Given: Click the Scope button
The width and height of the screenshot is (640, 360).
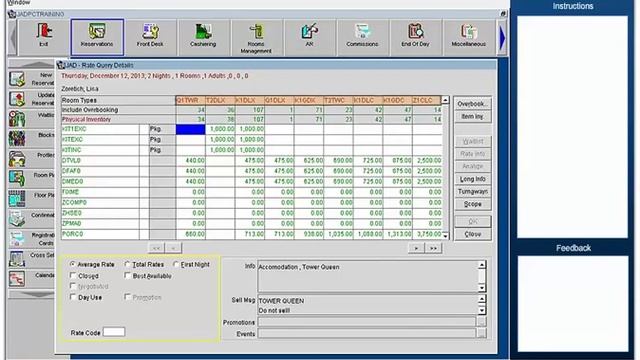Looking at the screenshot, I should (x=472, y=204).
